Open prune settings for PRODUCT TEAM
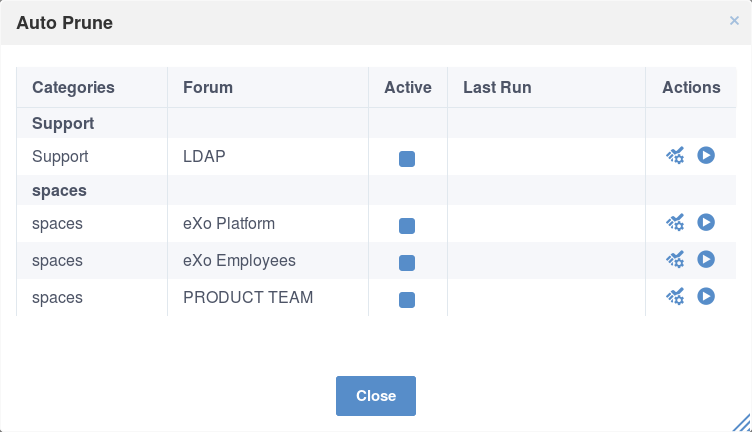Image resolution: width=752 pixels, height=432 pixels. tap(675, 296)
